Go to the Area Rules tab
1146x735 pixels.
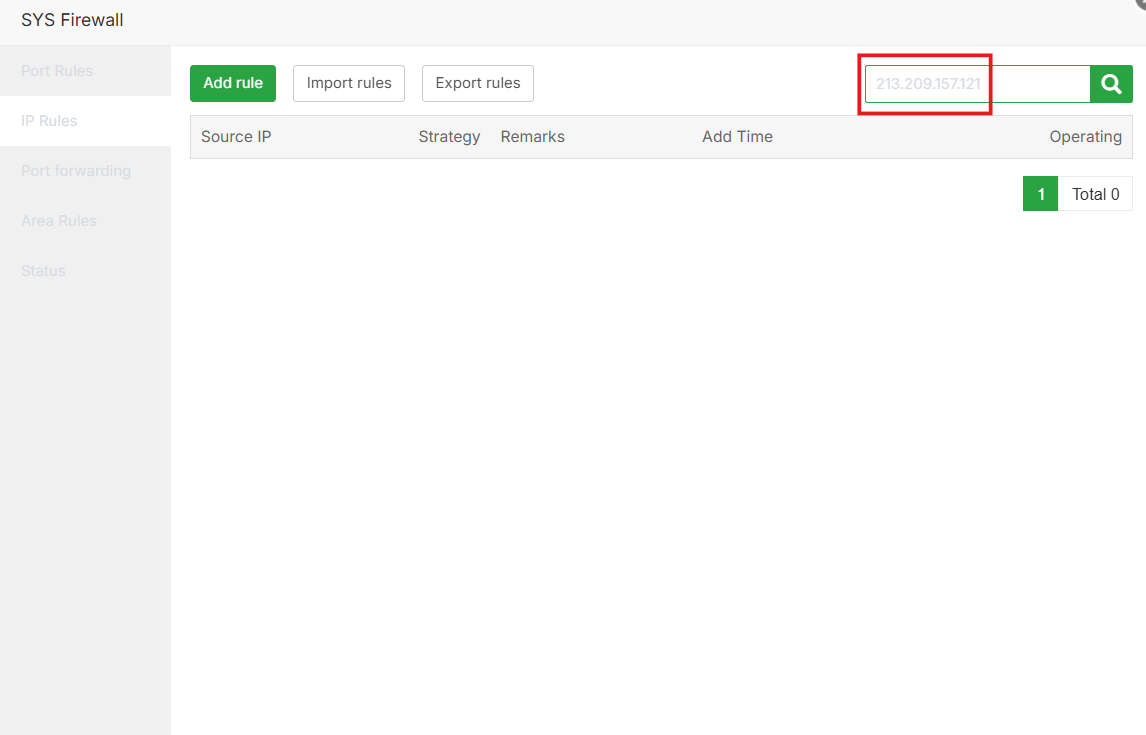86,221
